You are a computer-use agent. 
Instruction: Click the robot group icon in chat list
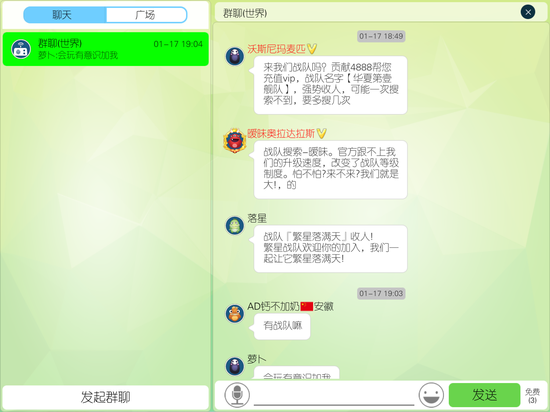pos(21,49)
